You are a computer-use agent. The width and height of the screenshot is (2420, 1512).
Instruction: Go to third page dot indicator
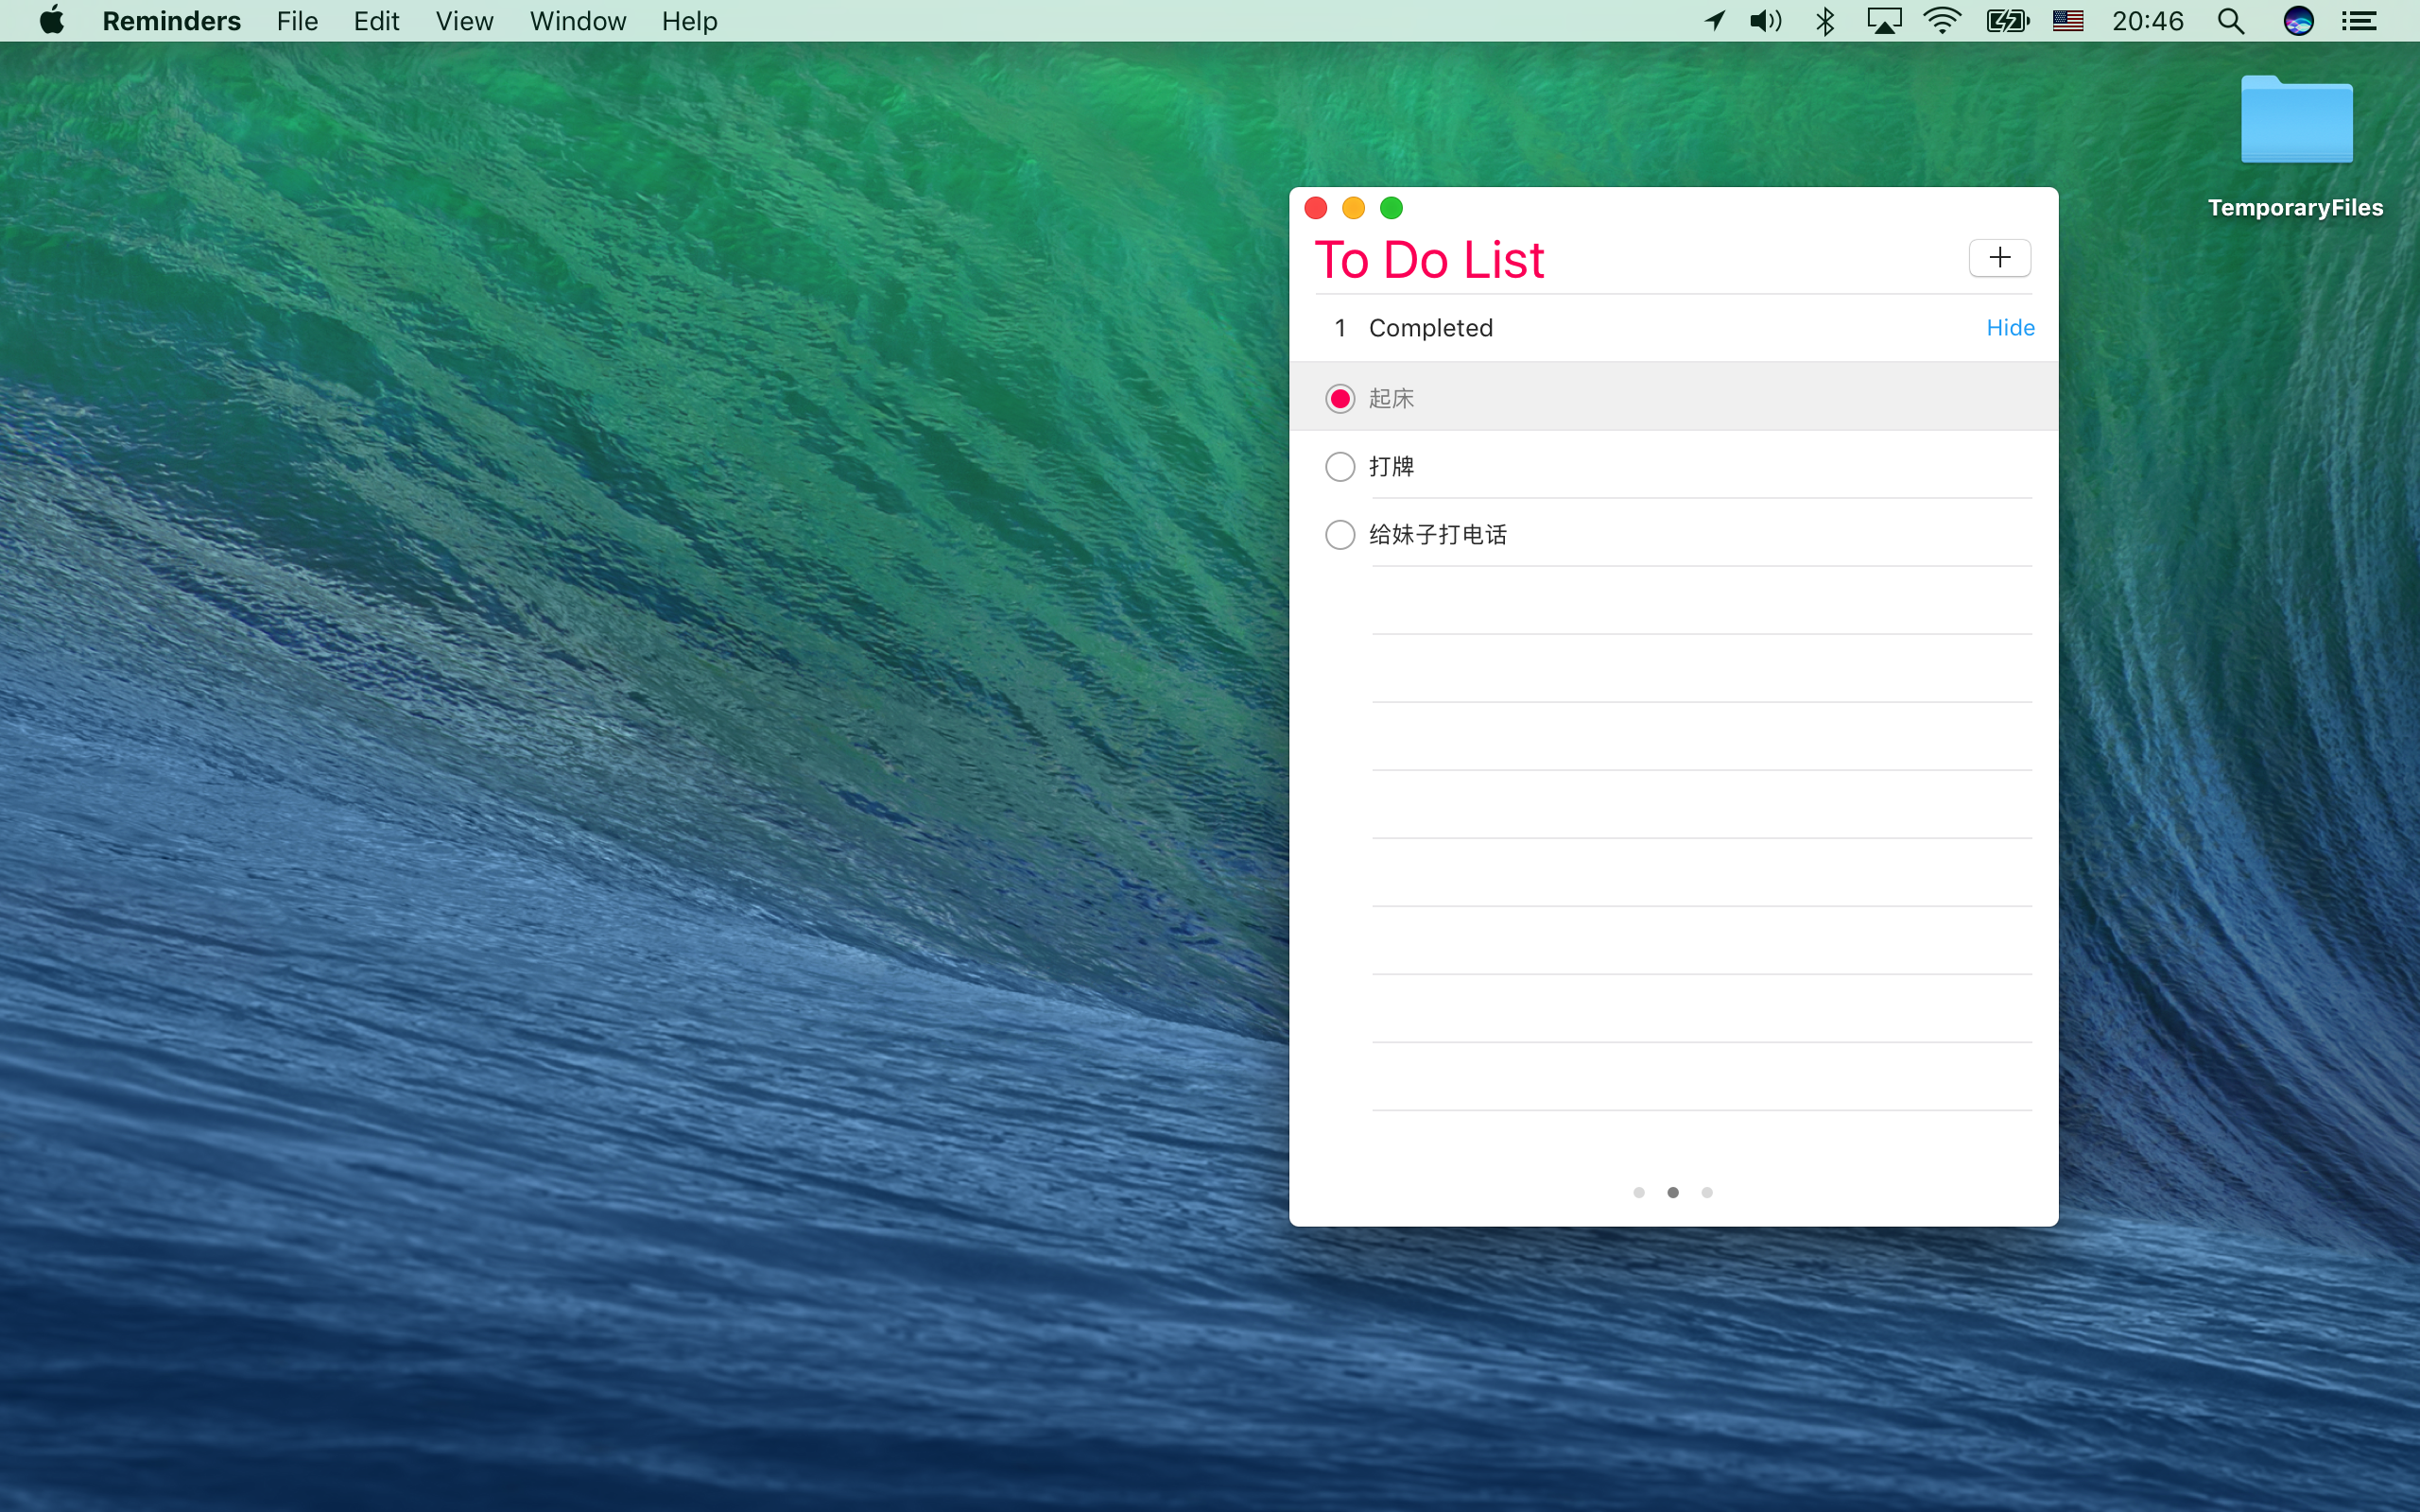tap(1707, 1192)
